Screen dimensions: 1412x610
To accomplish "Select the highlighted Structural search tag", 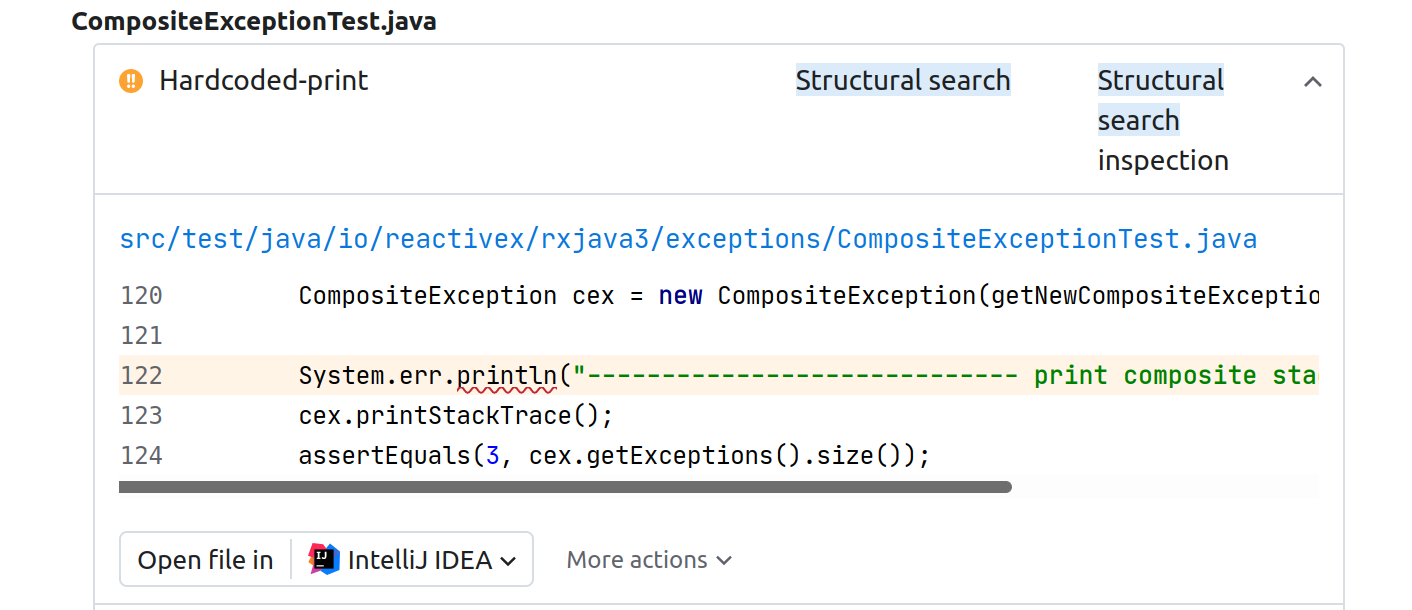I will point(902,80).
